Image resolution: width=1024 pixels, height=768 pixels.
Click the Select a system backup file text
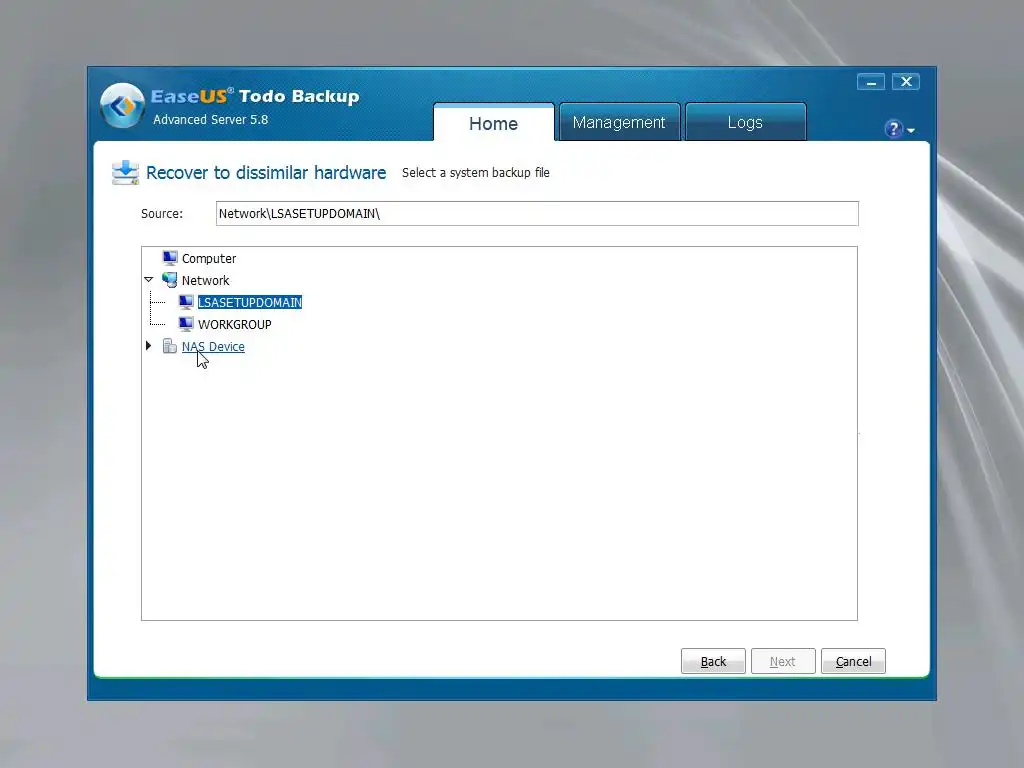point(475,172)
